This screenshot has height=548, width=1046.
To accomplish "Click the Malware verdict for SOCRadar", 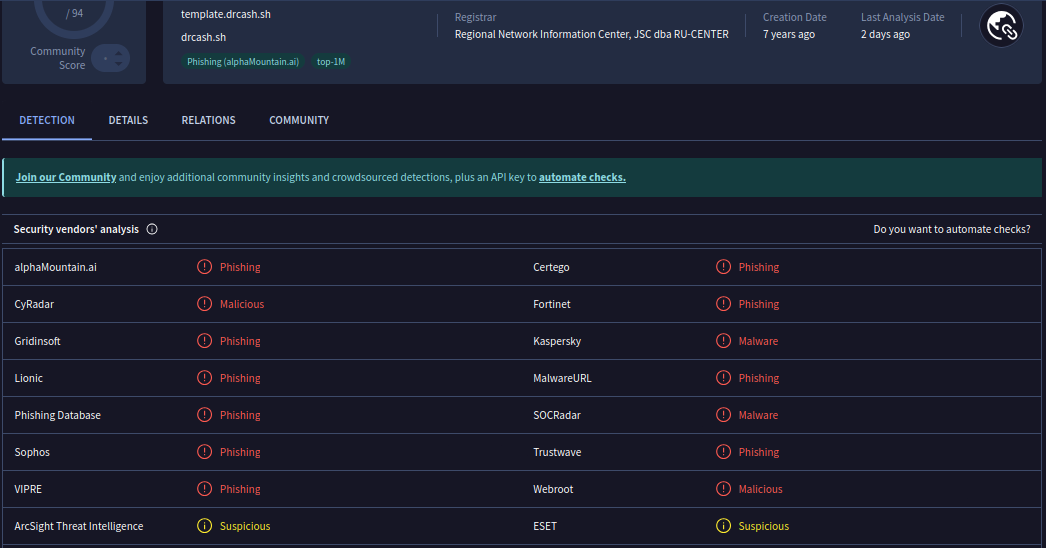I will pyautogui.click(x=758, y=415).
